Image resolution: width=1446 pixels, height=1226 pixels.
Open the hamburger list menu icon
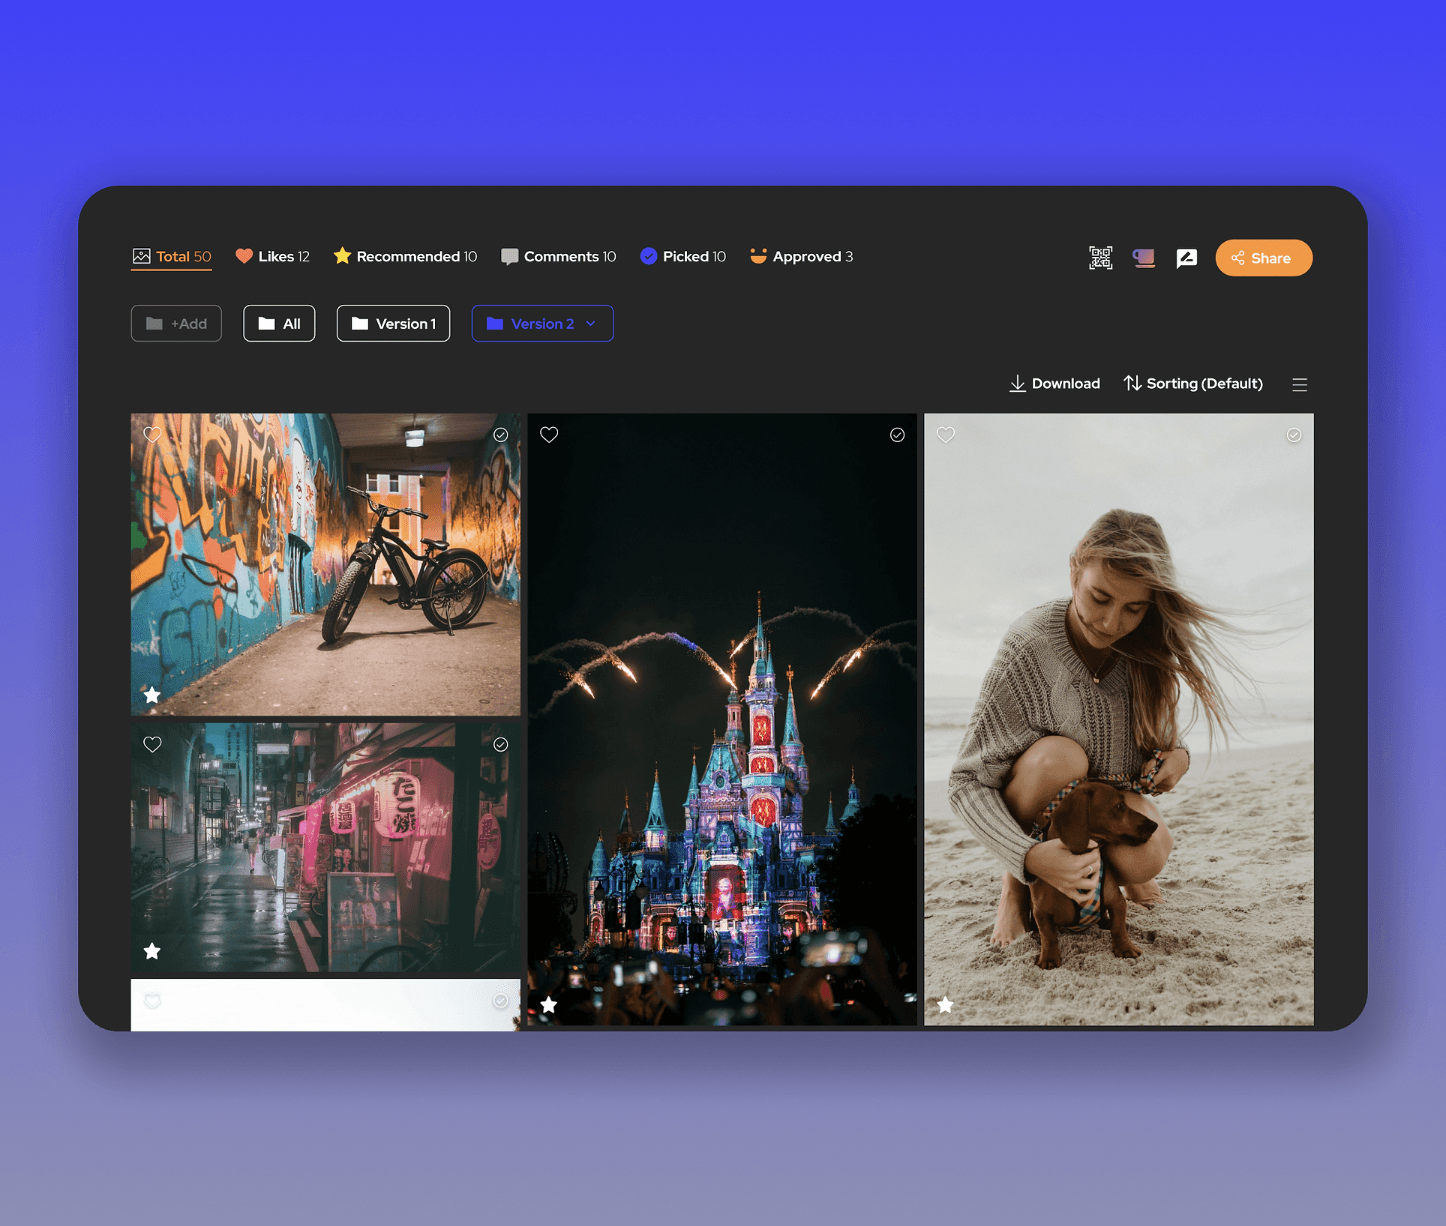pos(1300,385)
